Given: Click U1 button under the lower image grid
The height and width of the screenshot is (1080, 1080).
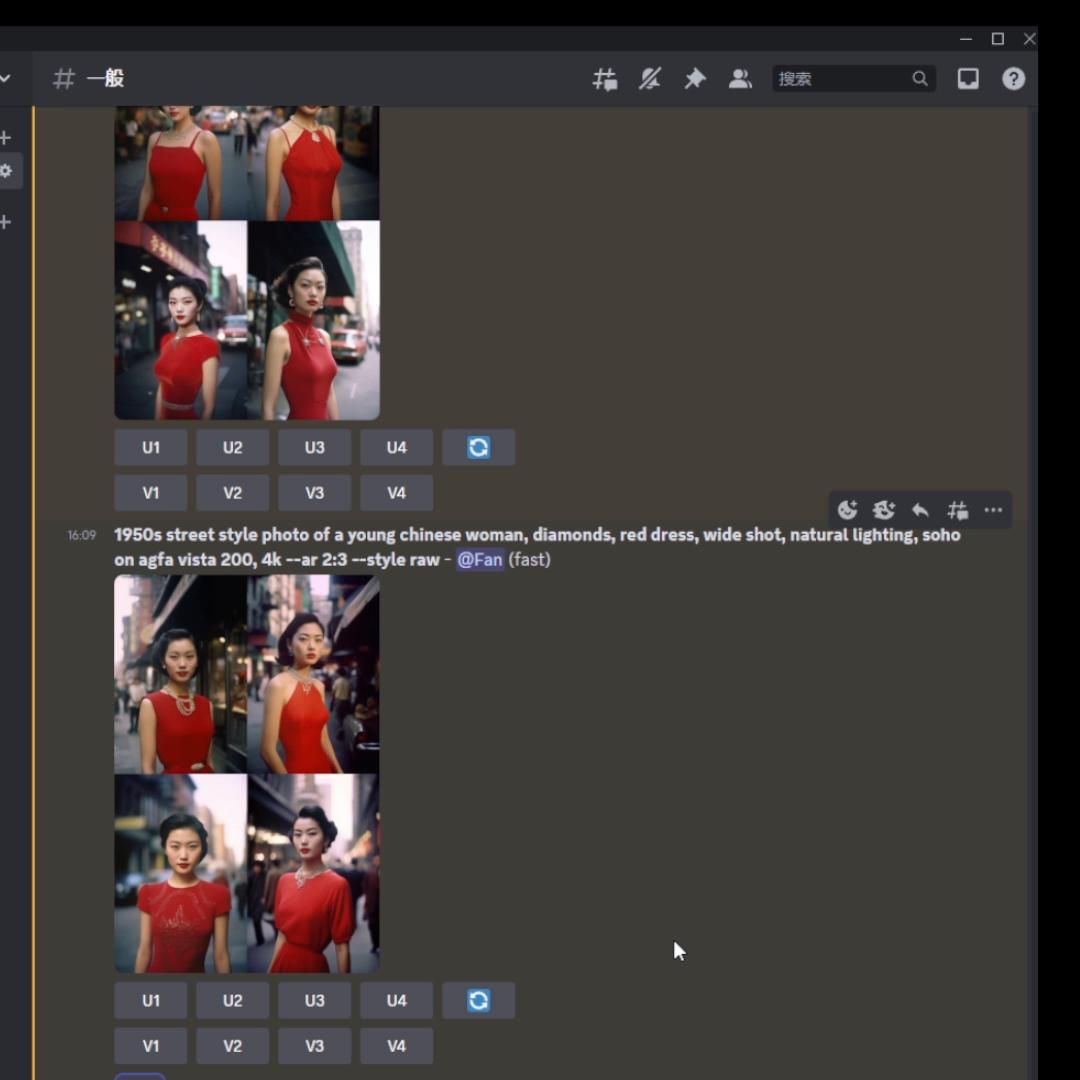Looking at the screenshot, I should [x=151, y=1000].
